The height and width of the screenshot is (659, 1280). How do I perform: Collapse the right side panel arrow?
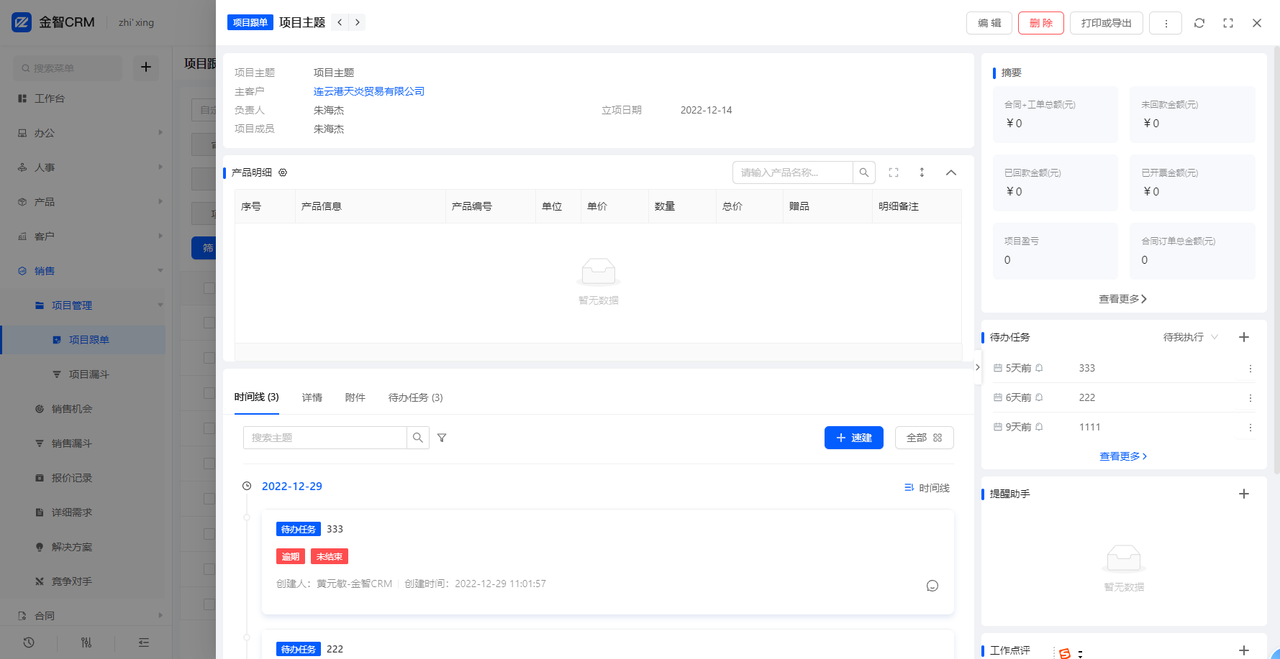pyautogui.click(x=978, y=367)
